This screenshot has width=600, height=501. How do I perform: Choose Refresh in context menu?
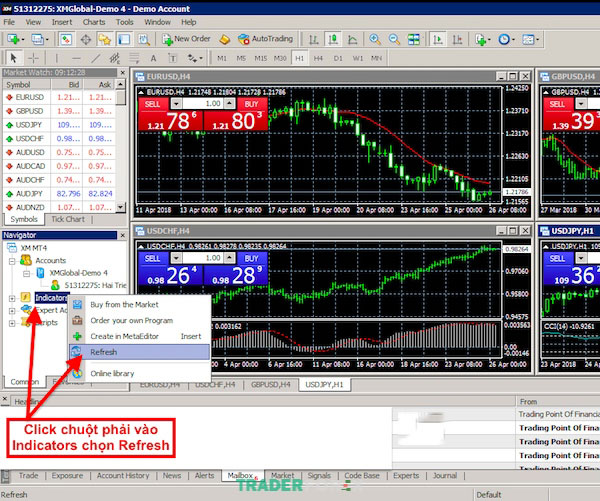click(x=140, y=352)
